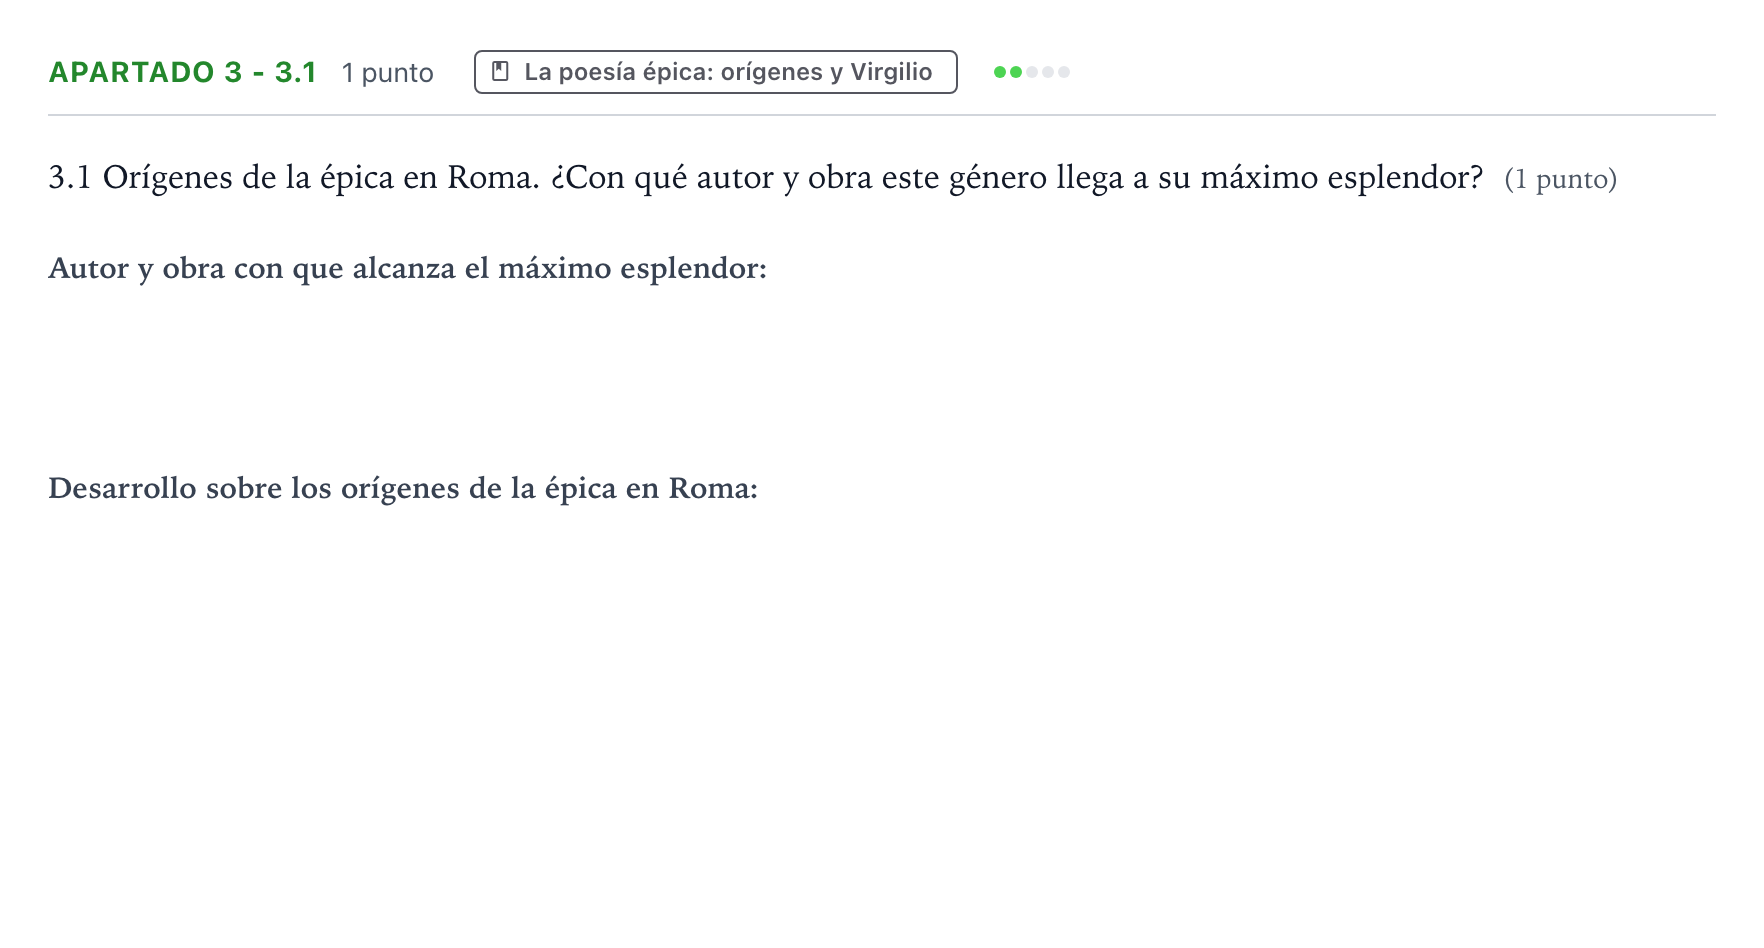
Task: Click the green '3.1' section number in the header
Action: 296,72
